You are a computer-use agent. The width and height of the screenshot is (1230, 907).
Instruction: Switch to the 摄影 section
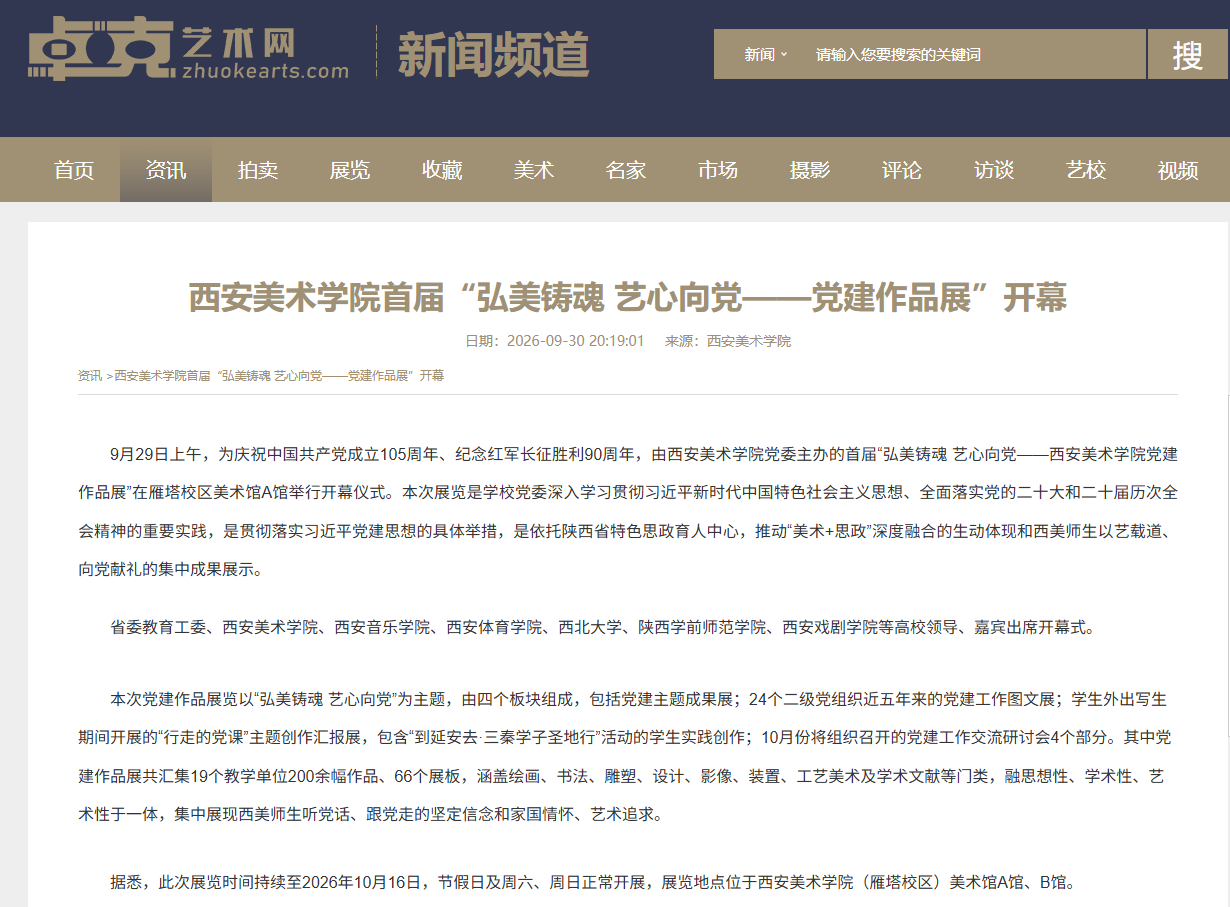(810, 170)
